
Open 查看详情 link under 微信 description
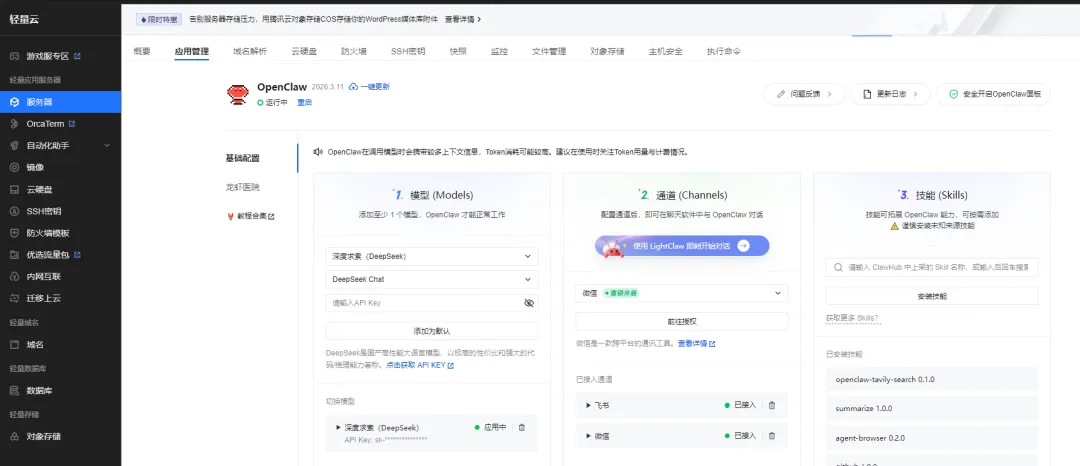tap(696, 343)
